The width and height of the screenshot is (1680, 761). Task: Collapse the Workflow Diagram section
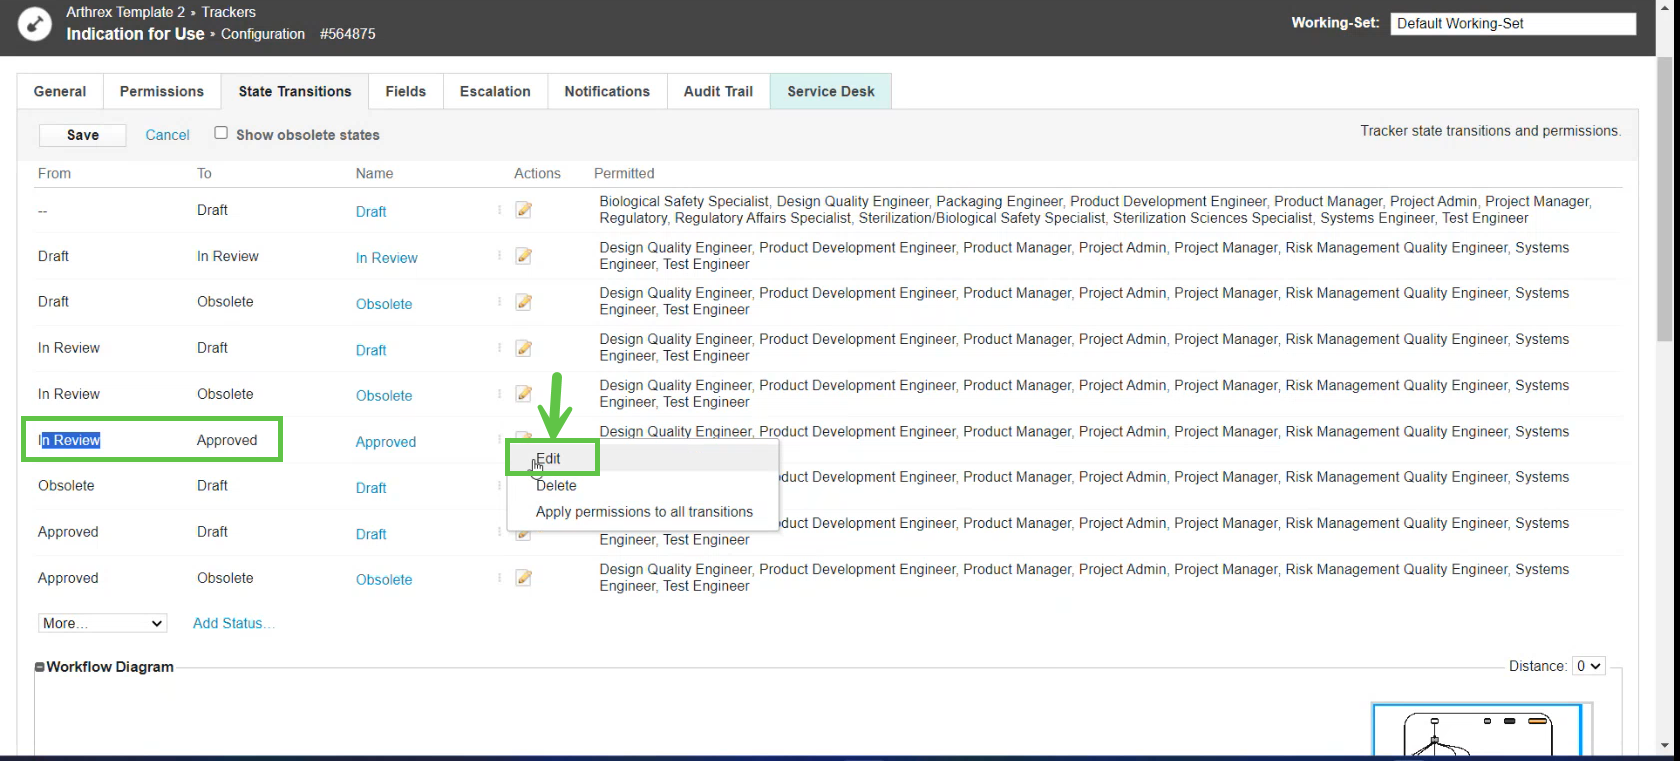(40, 667)
